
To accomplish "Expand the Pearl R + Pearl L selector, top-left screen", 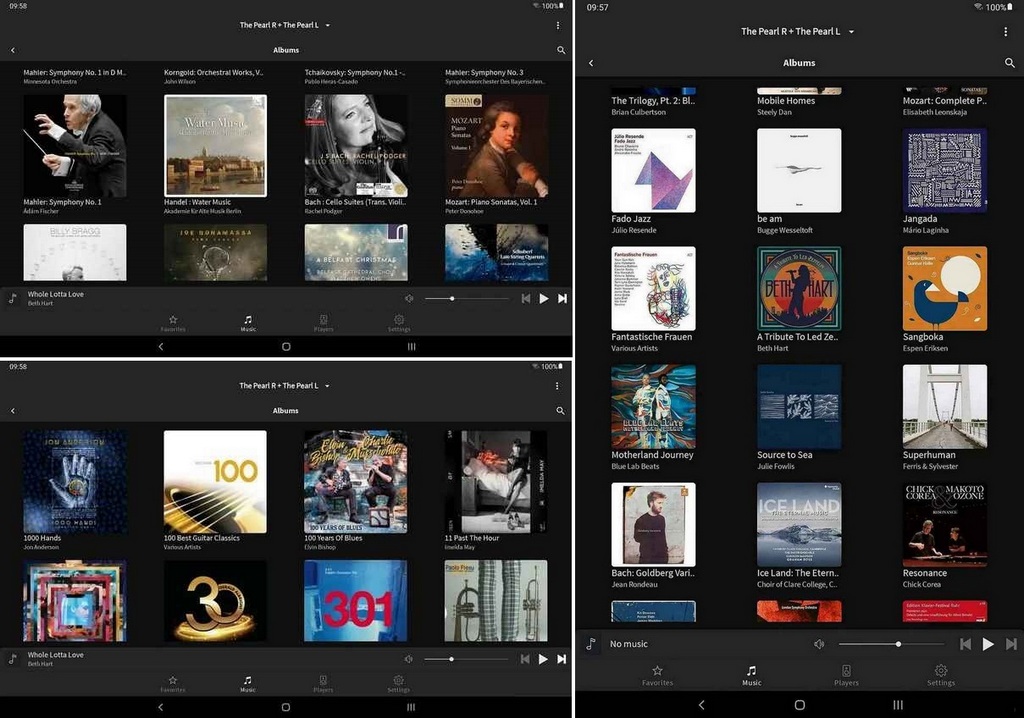I will (x=285, y=25).
